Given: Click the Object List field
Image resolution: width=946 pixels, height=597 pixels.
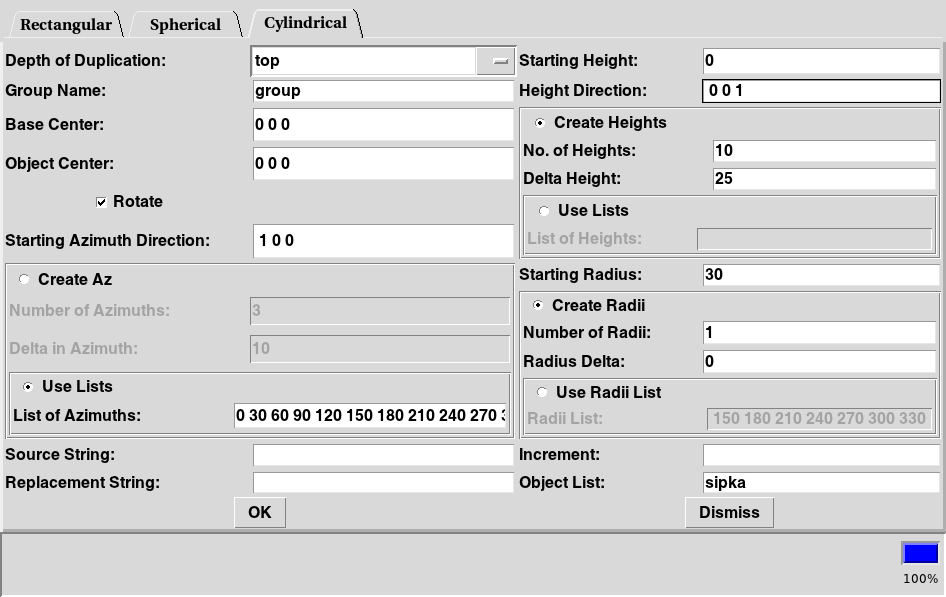Looking at the screenshot, I should 822,482.
